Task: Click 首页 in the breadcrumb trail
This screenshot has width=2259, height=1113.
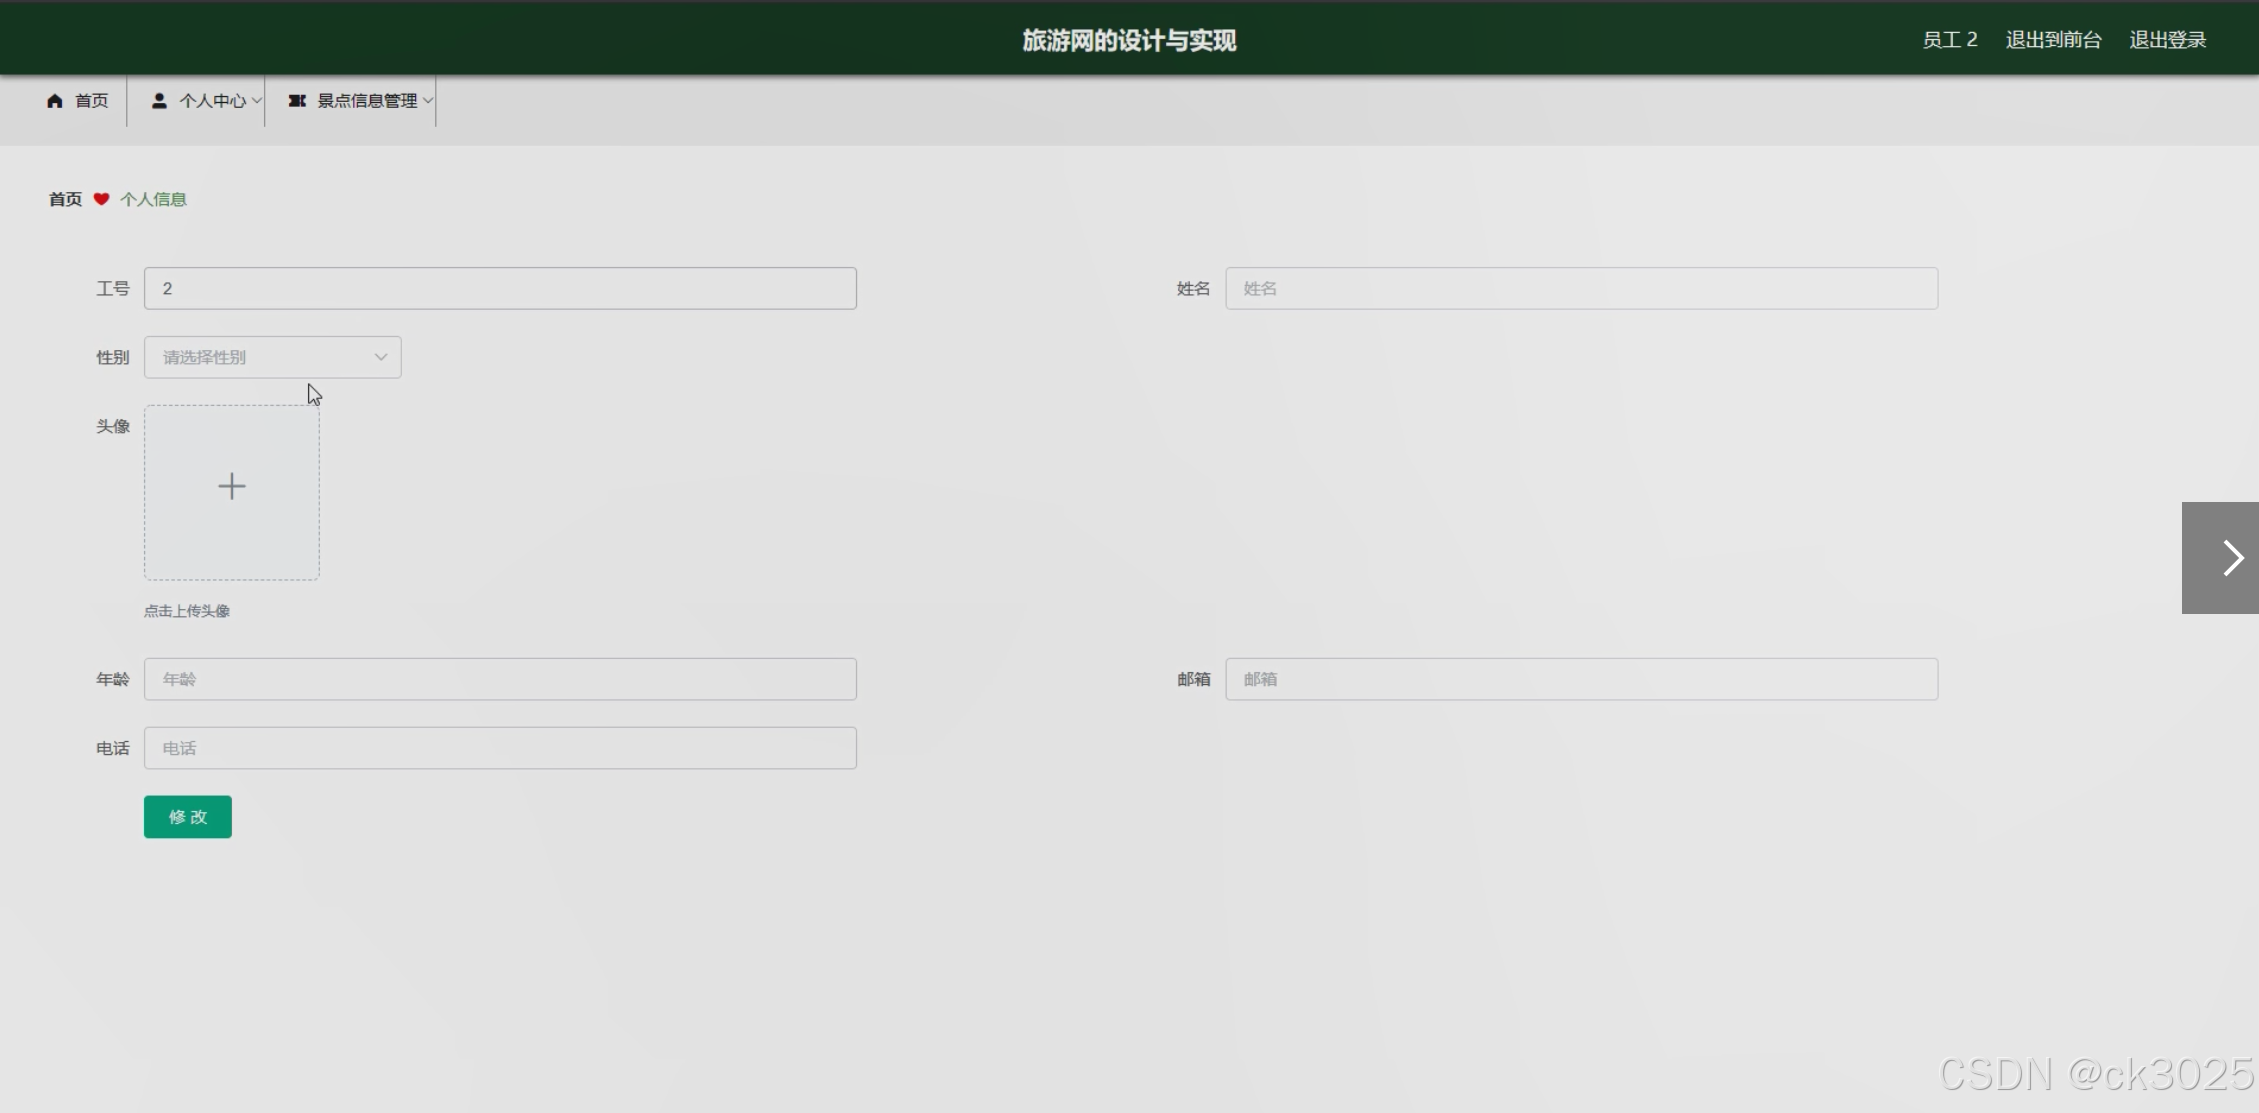Action: point(65,199)
